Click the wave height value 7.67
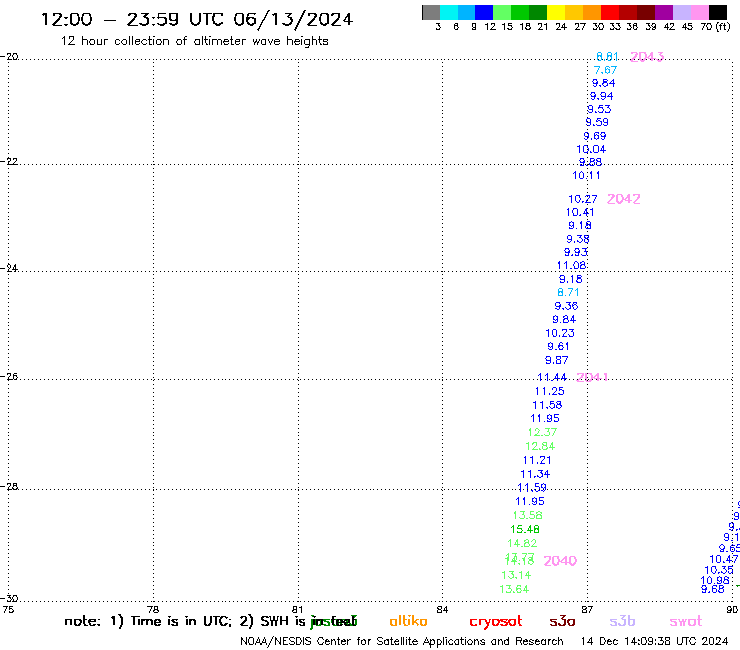Viewport: 740px width, 650px height. point(605,70)
